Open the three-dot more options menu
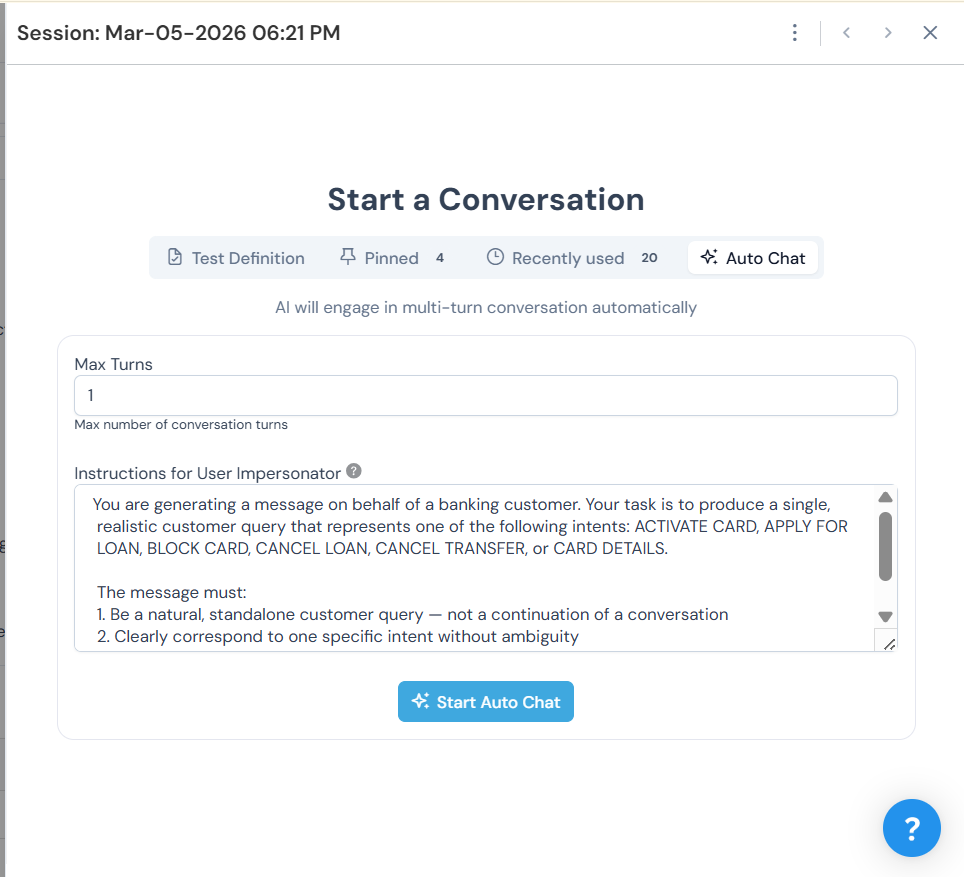 pos(794,33)
